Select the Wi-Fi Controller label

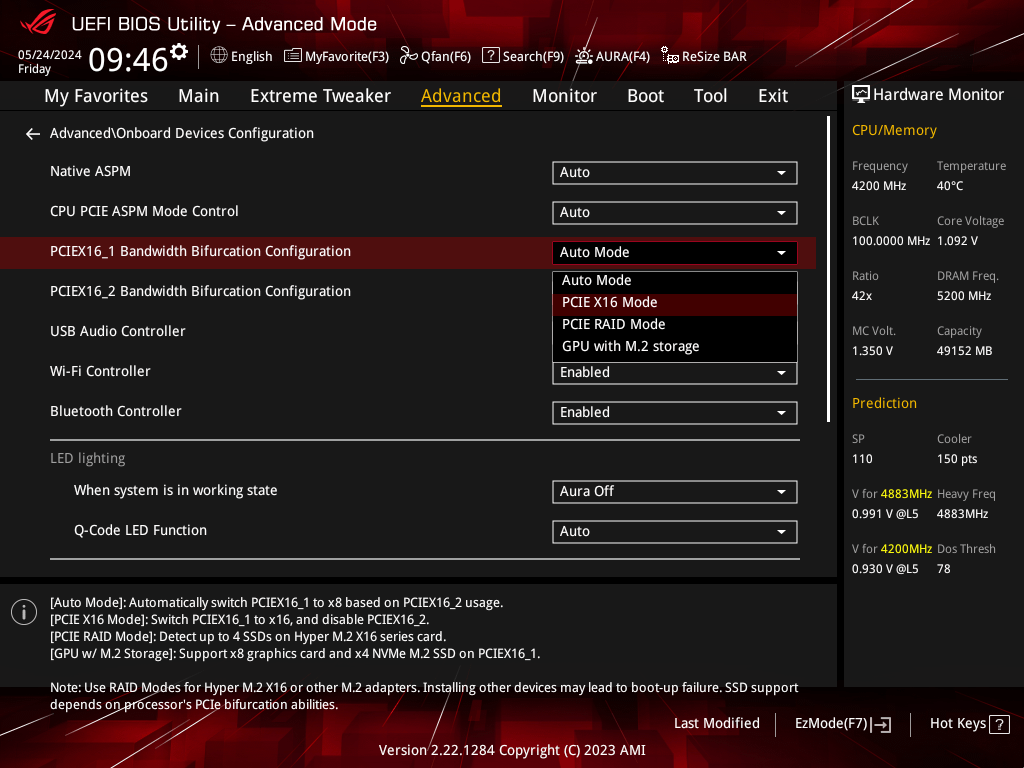pyautogui.click(x=100, y=372)
